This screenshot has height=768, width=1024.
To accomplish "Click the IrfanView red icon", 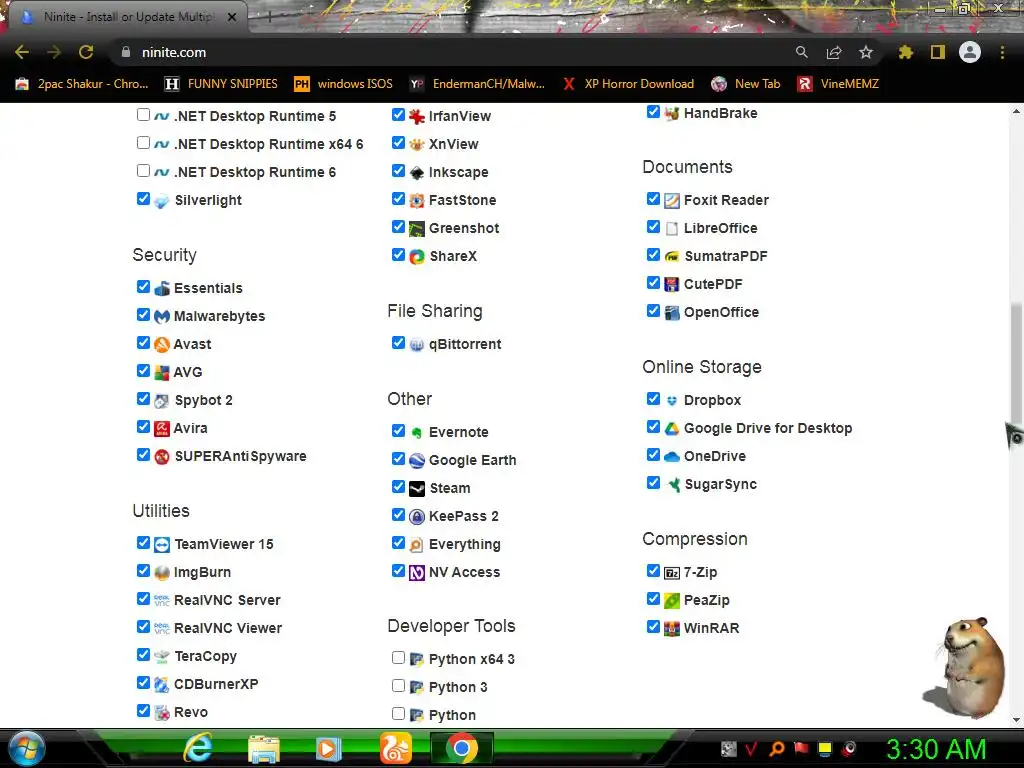I will (x=417, y=117).
